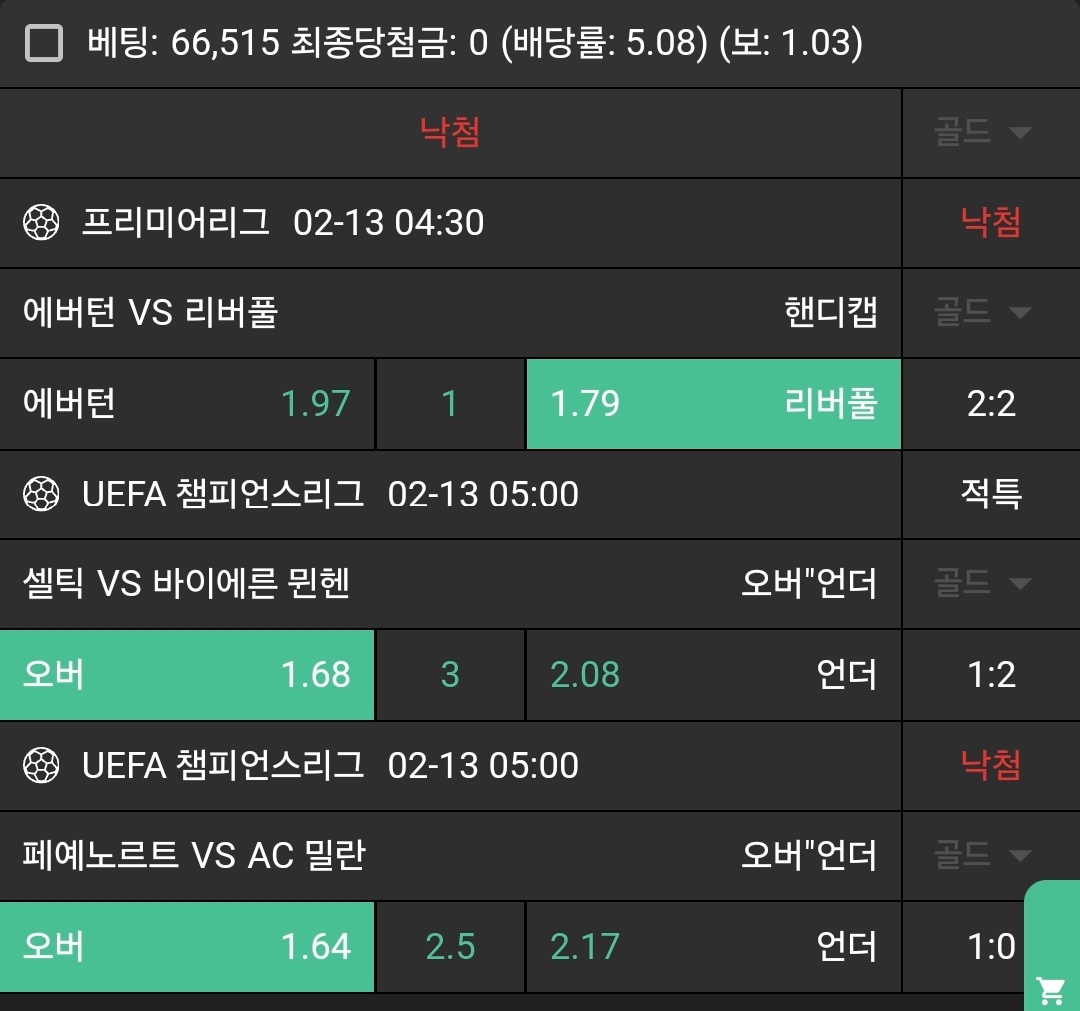Click the 2:2 score result cell
This screenshot has height=1011, width=1080.
tap(991, 404)
